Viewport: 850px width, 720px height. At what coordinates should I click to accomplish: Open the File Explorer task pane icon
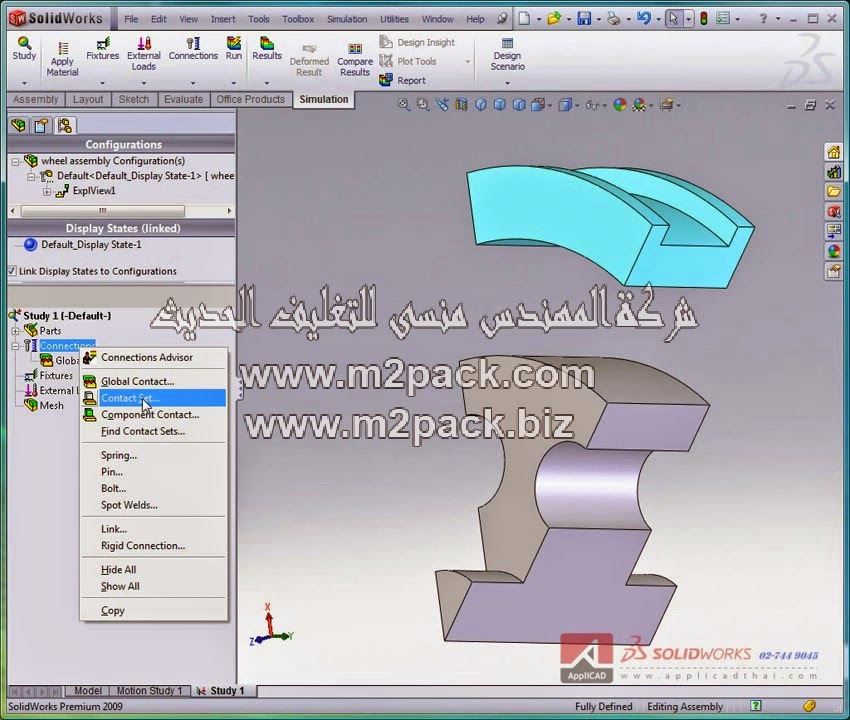tap(834, 191)
